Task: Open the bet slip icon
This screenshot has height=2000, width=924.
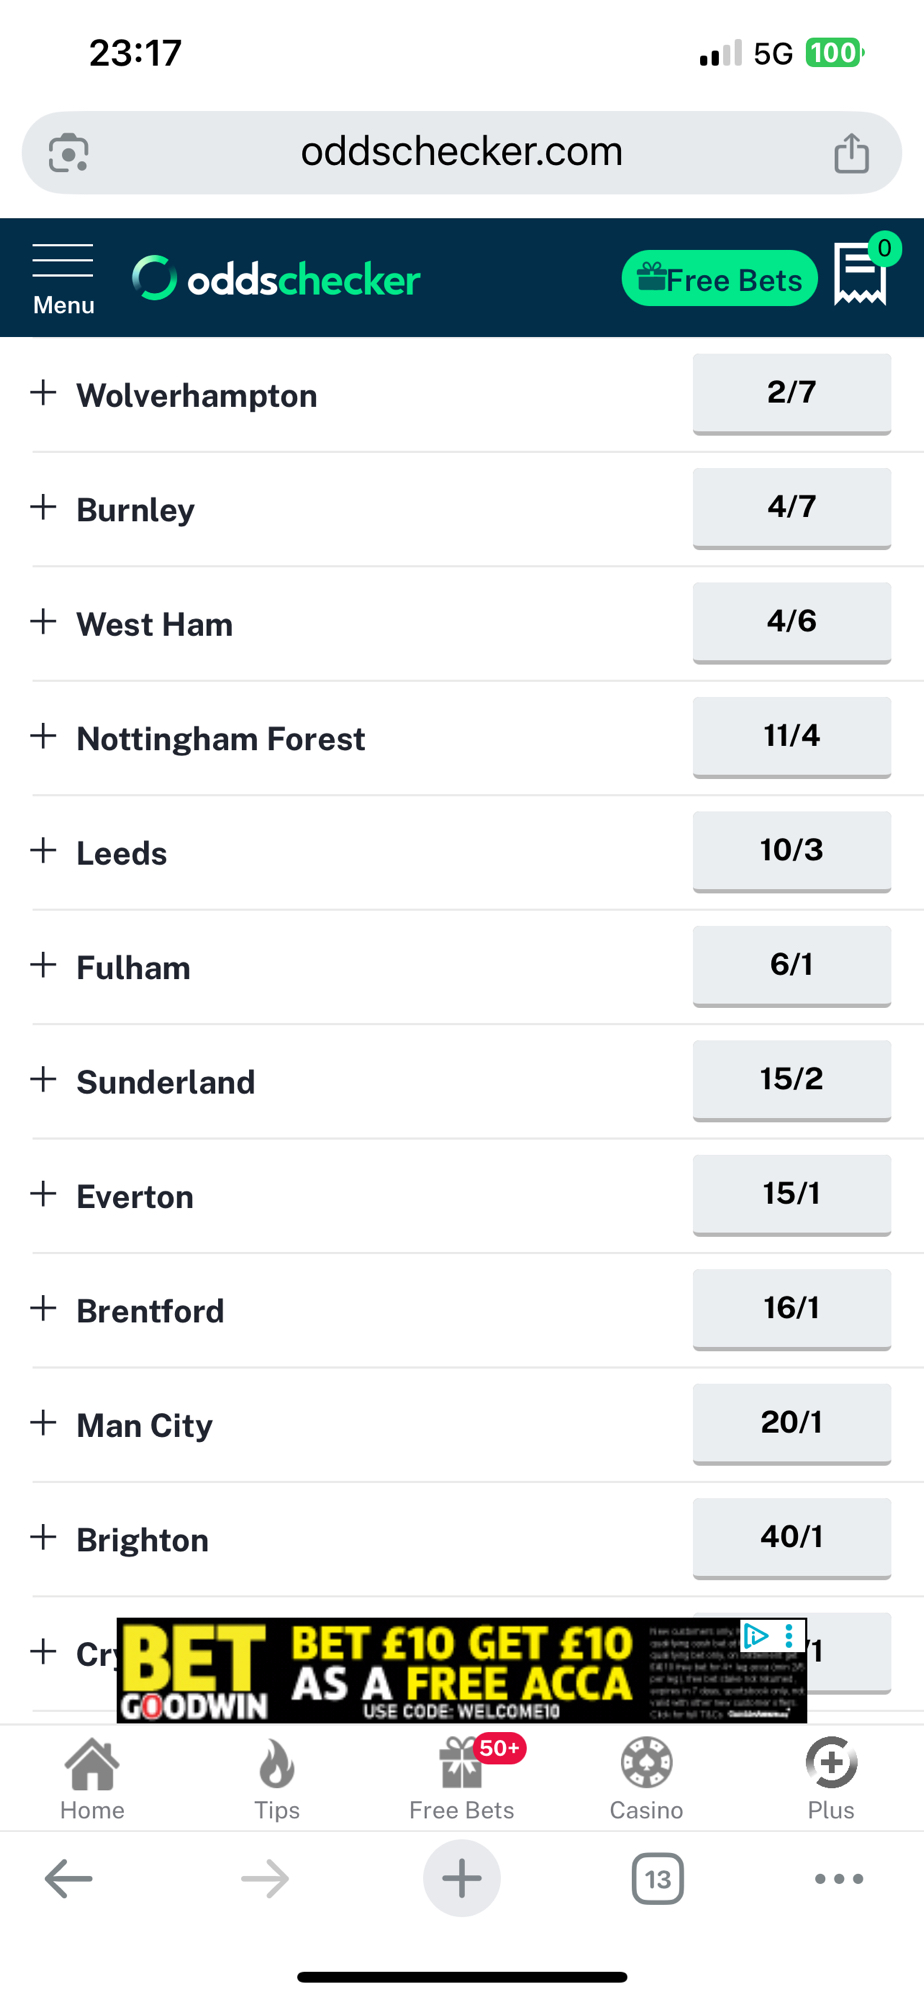Action: pyautogui.click(x=861, y=273)
